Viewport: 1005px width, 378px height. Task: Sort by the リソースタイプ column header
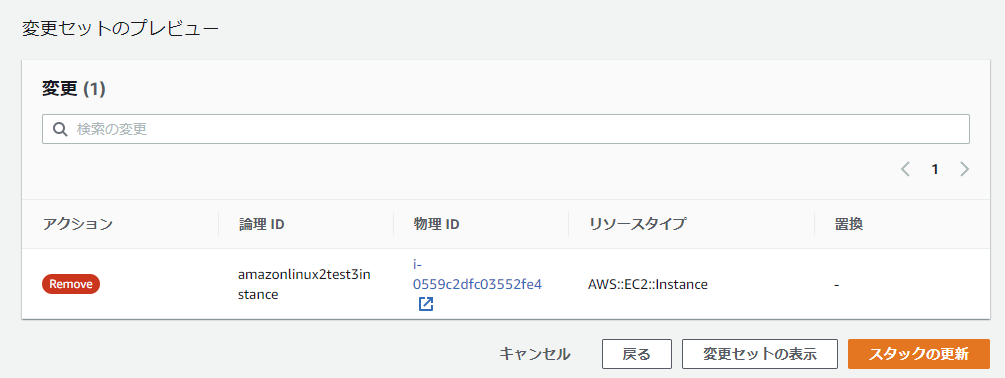636,224
